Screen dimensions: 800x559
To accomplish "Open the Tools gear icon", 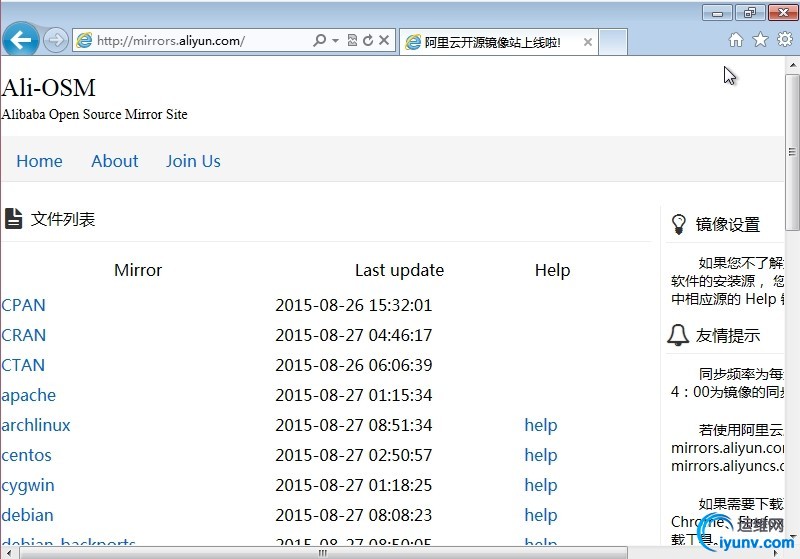I will 785,39.
